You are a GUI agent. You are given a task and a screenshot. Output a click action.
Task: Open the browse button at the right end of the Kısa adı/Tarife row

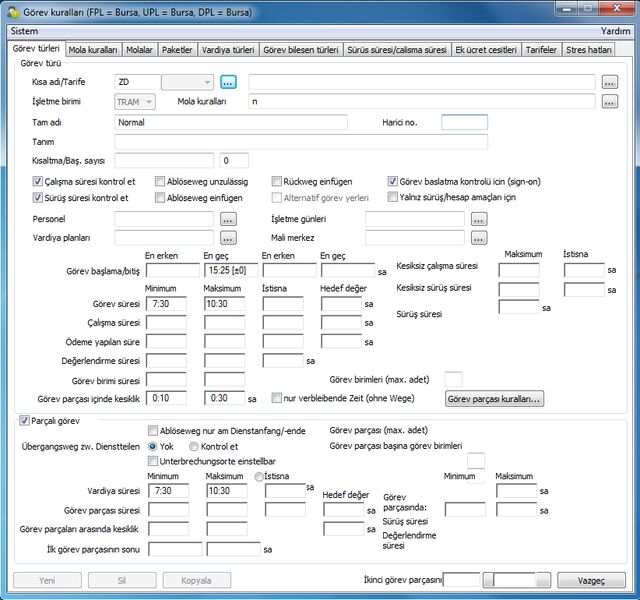(609, 82)
